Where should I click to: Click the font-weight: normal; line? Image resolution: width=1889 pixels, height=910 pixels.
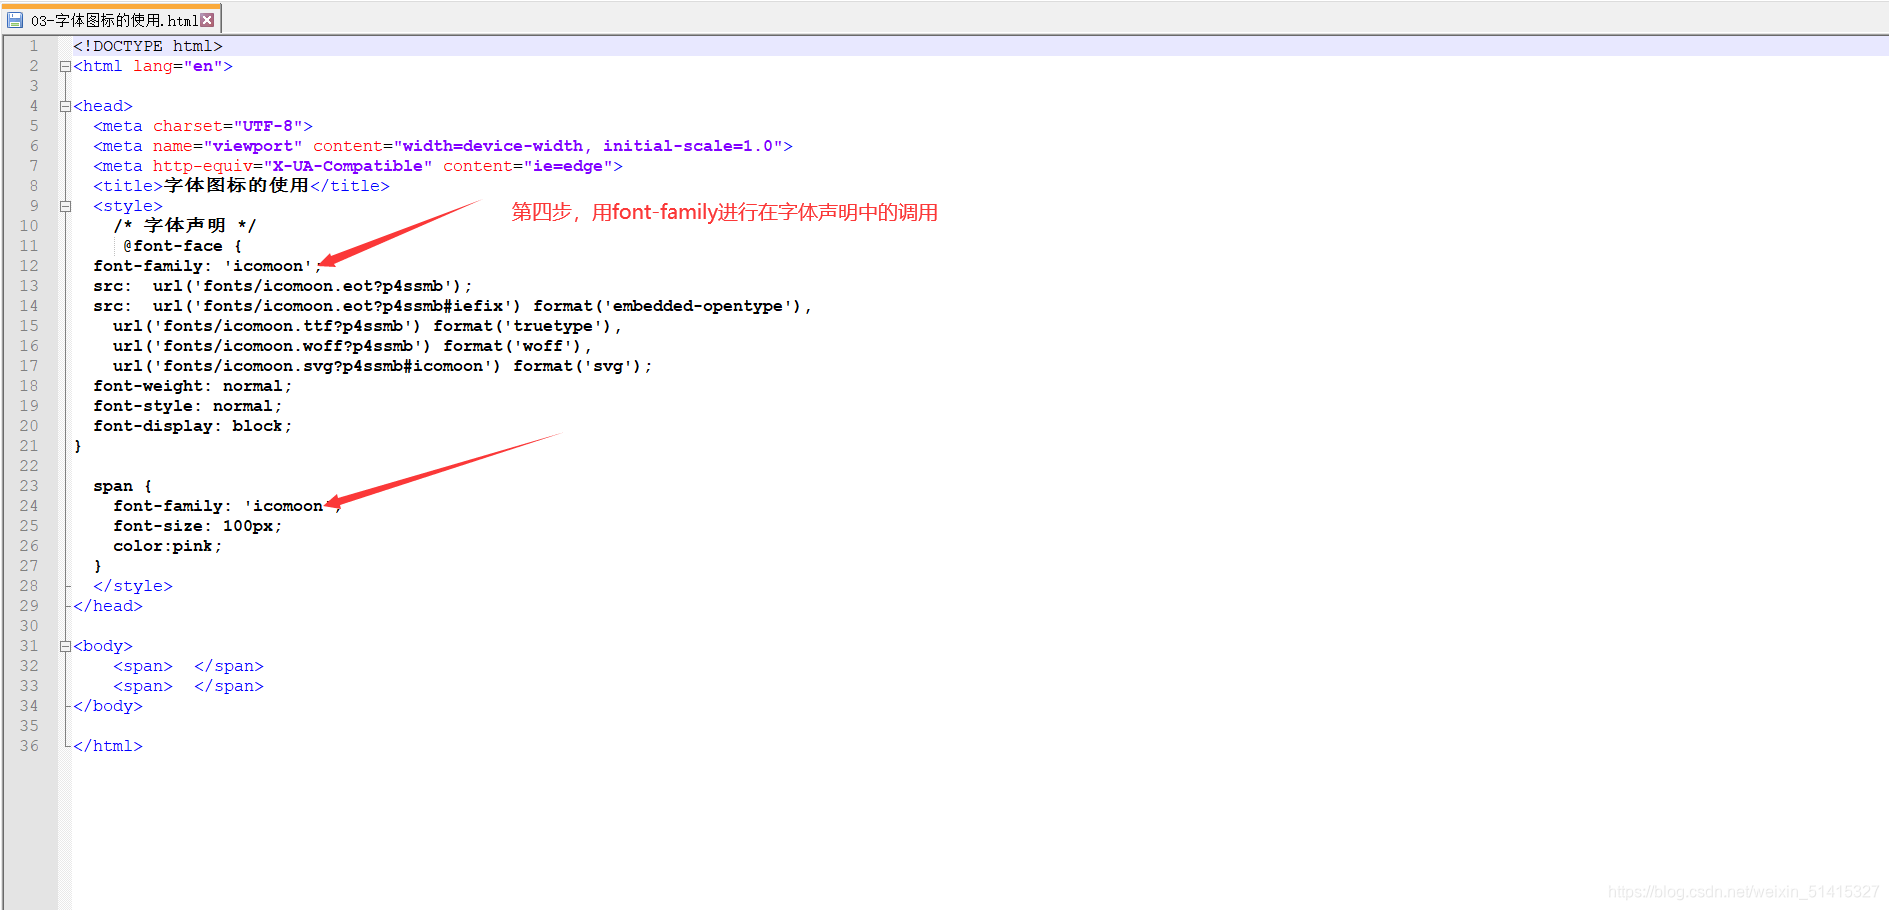(x=193, y=386)
